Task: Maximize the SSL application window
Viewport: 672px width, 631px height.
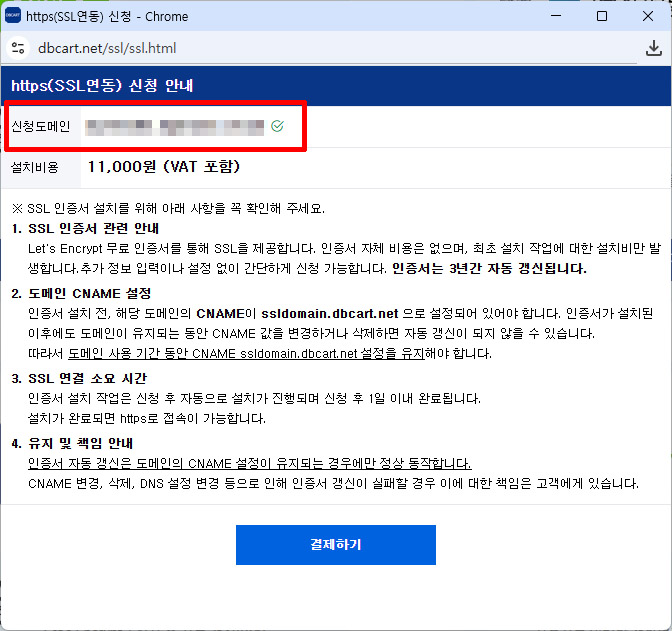Action: tap(602, 16)
